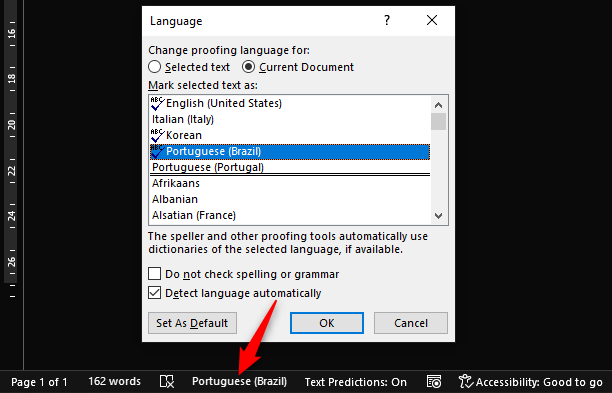
Task: Click Set As Default button
Action: 192,323
